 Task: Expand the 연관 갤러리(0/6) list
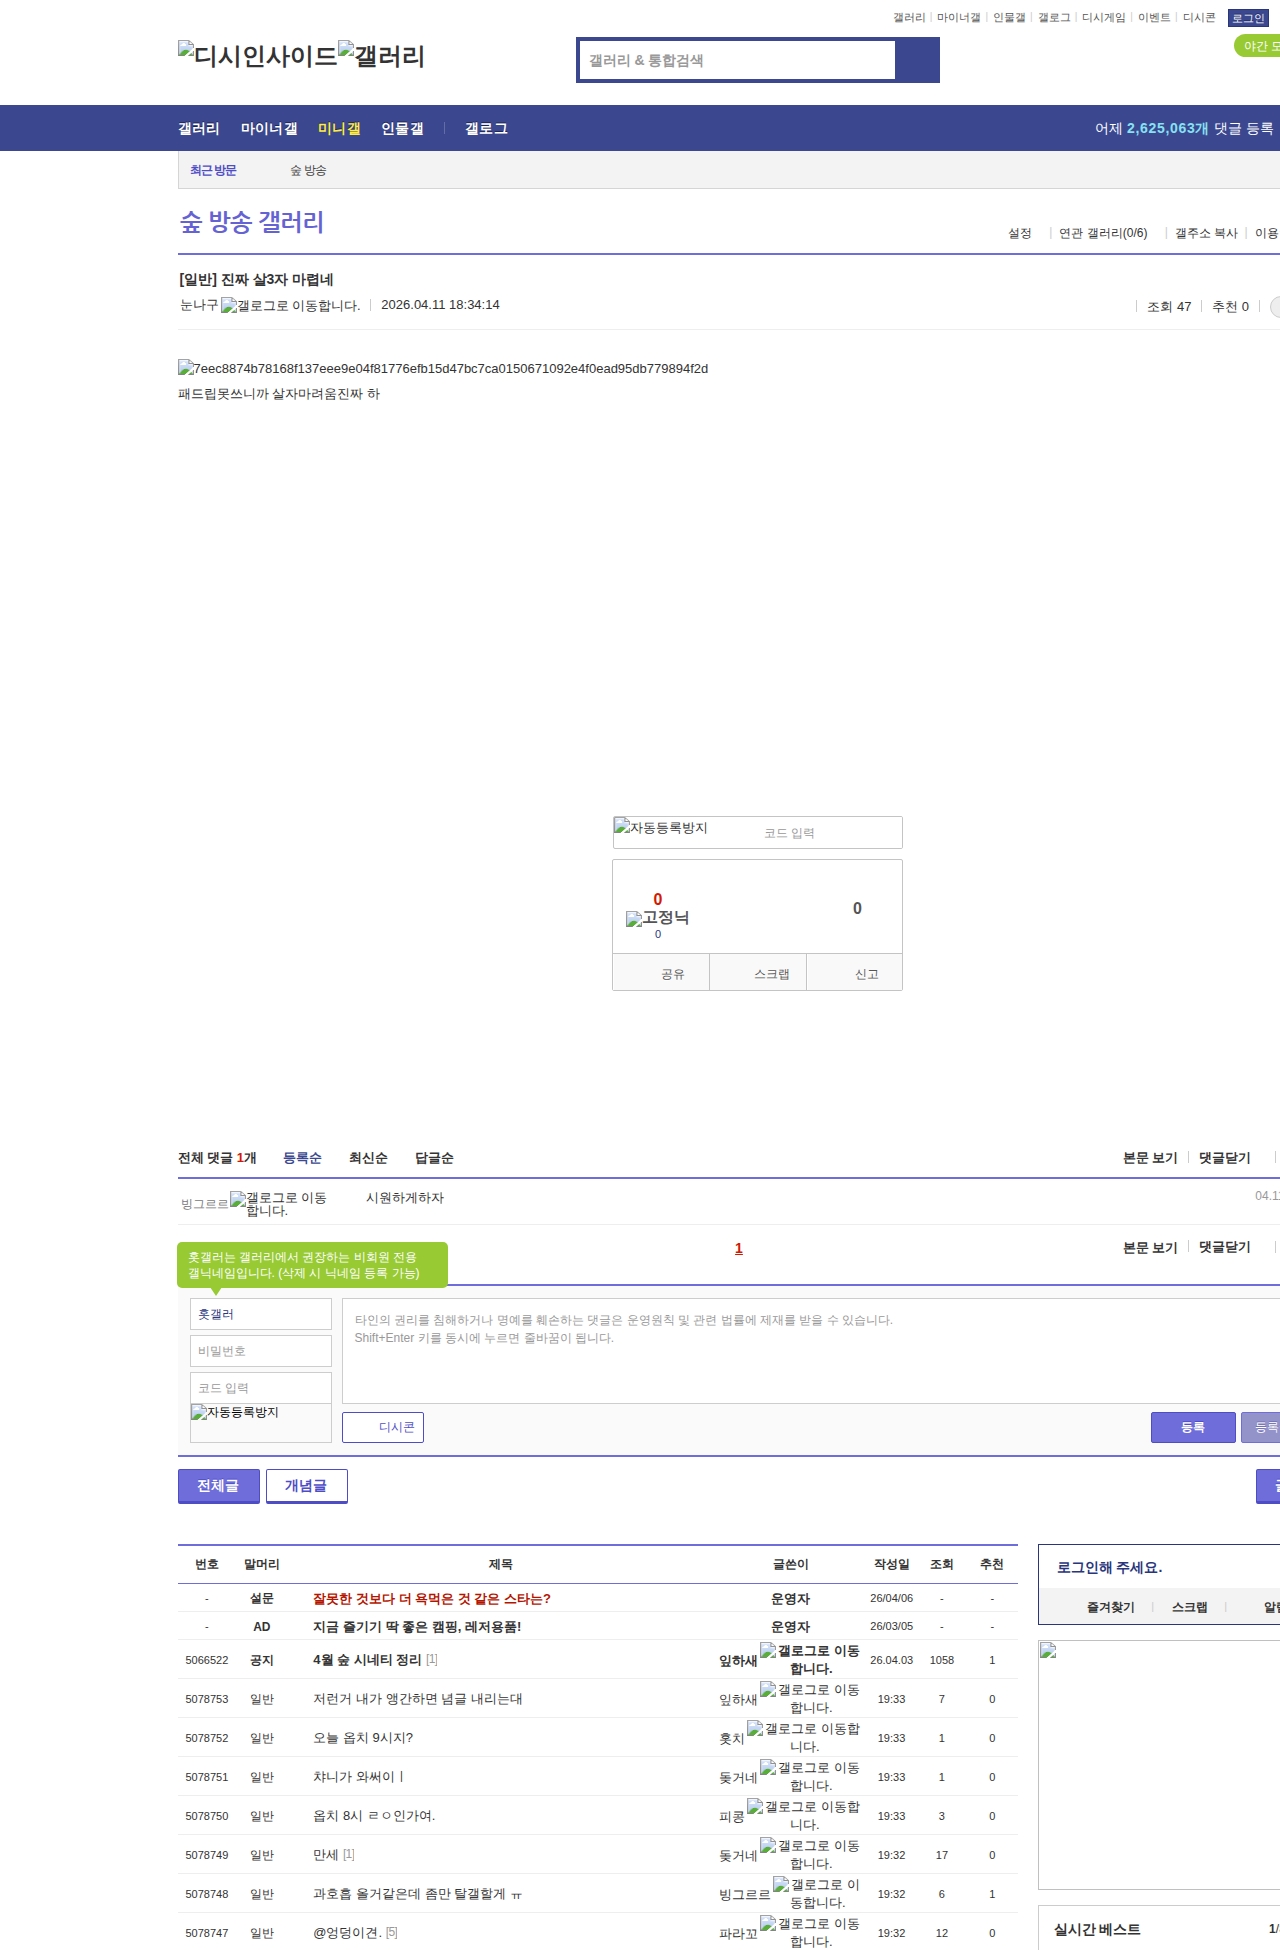pos(1103,233)
